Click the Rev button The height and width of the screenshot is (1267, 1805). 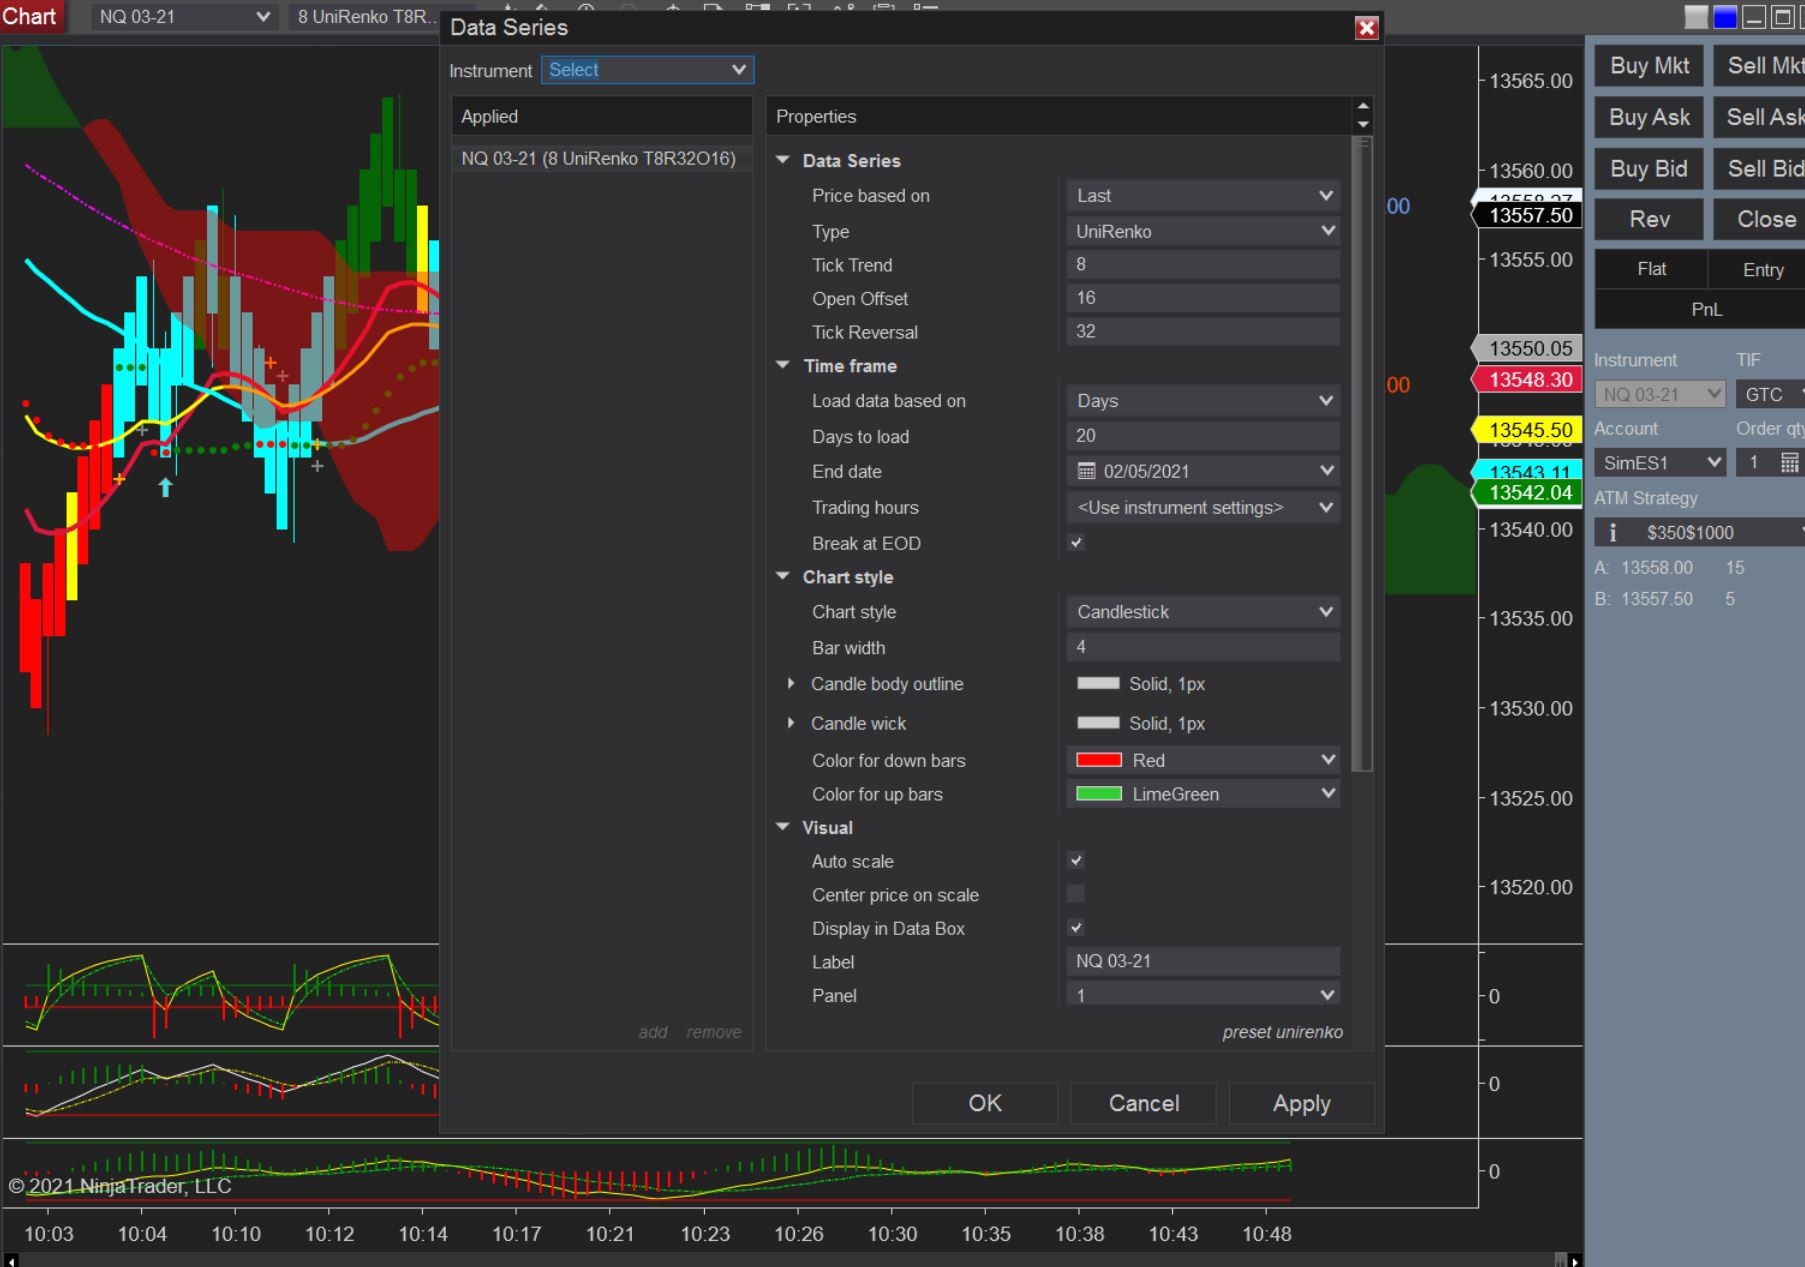(1649, 220)
